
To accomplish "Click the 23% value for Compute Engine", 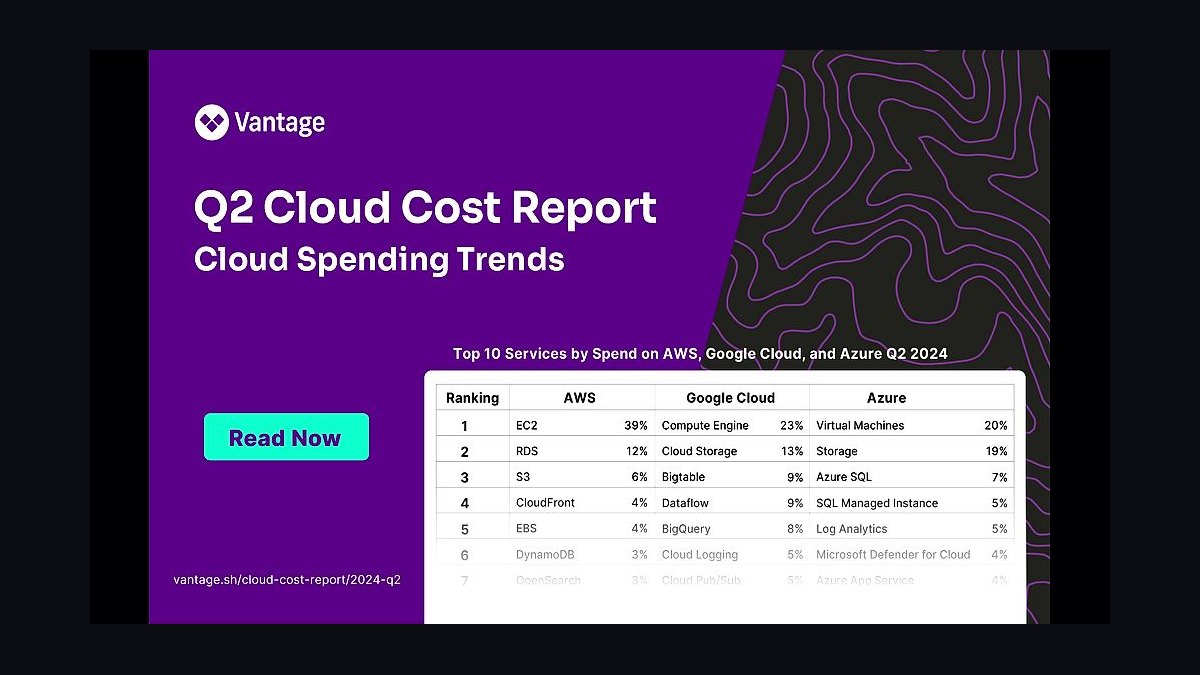I will 792,425.
